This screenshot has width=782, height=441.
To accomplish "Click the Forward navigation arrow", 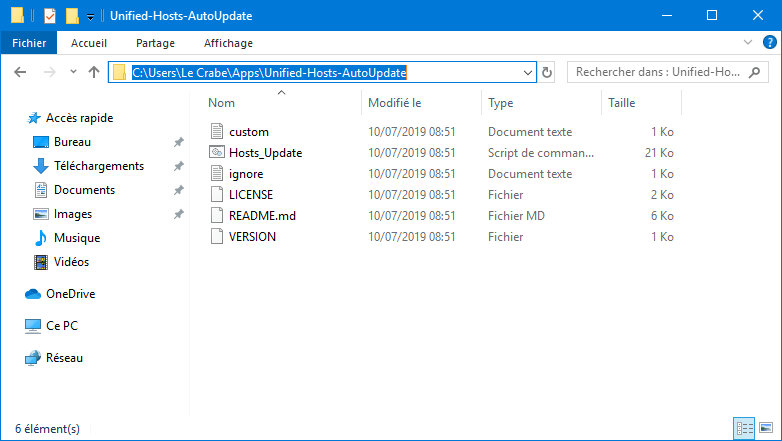I will (49, 72).
